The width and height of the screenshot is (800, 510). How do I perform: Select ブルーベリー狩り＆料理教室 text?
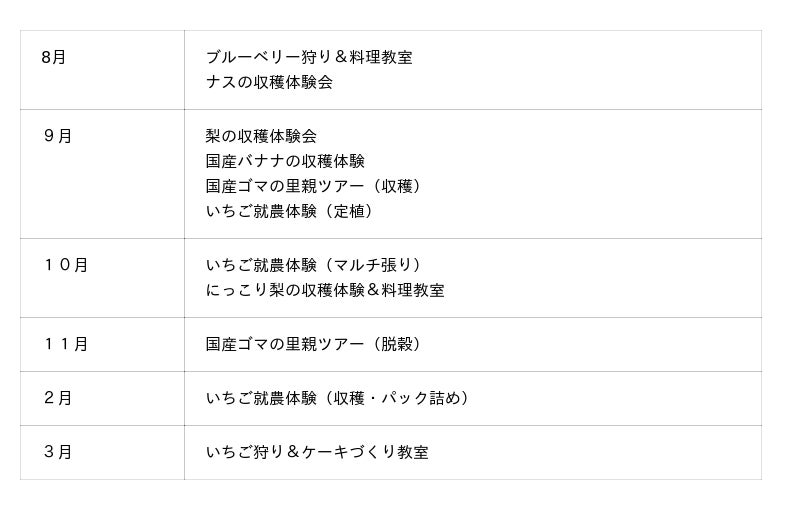[x=308, y=57]
